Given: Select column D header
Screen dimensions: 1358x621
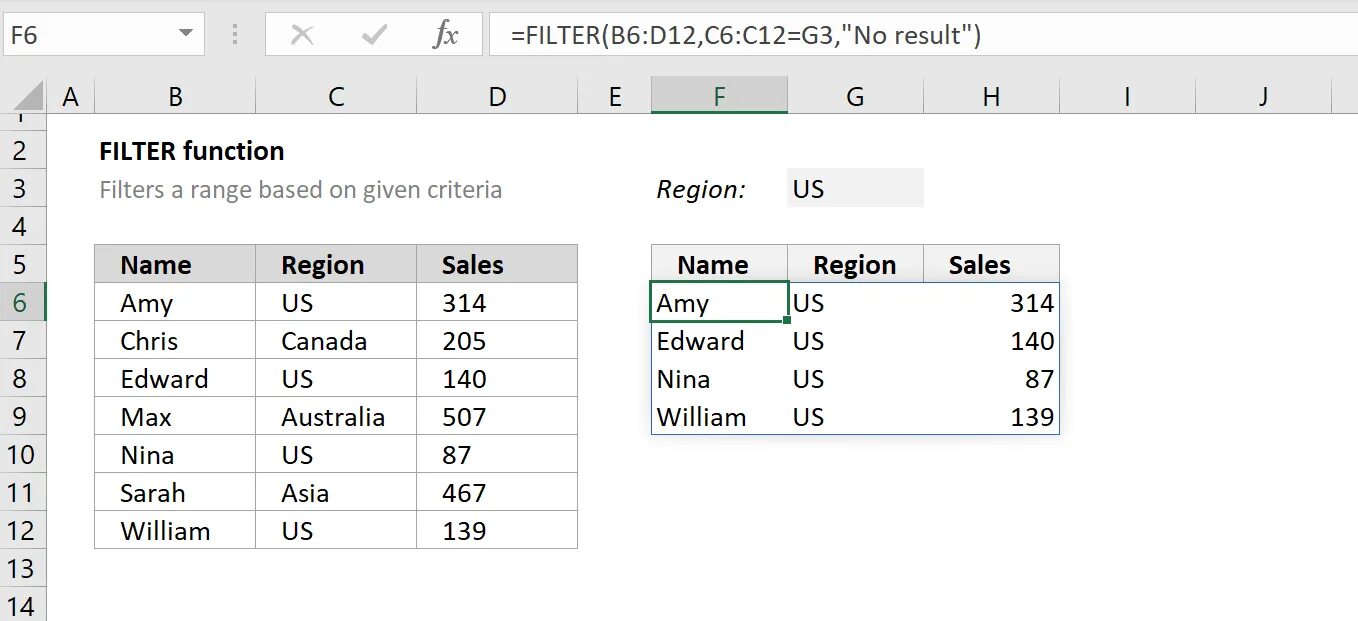Looking at the screenshot, I should pos(497,96).
